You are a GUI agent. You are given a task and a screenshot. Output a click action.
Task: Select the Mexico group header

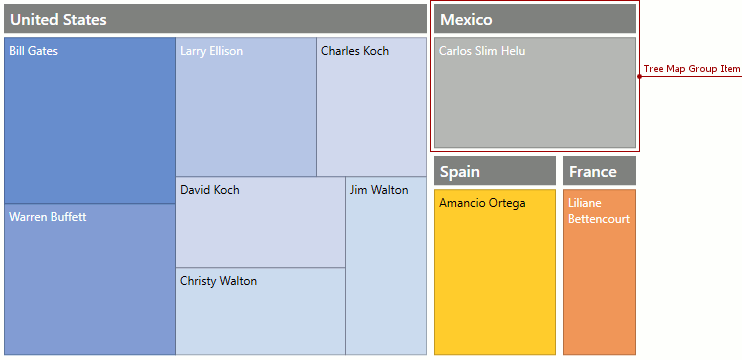click(535, 19)
